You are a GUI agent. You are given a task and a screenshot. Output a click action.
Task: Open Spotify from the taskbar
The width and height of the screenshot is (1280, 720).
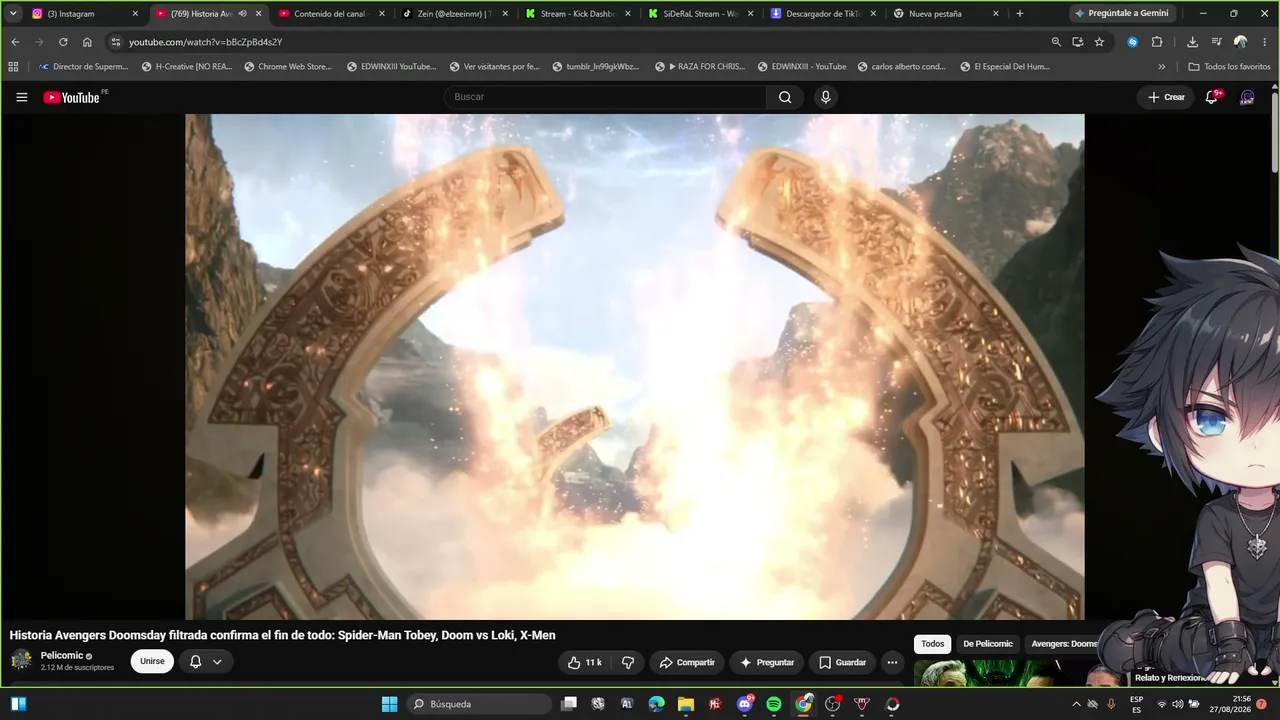(x=774, y=704)
